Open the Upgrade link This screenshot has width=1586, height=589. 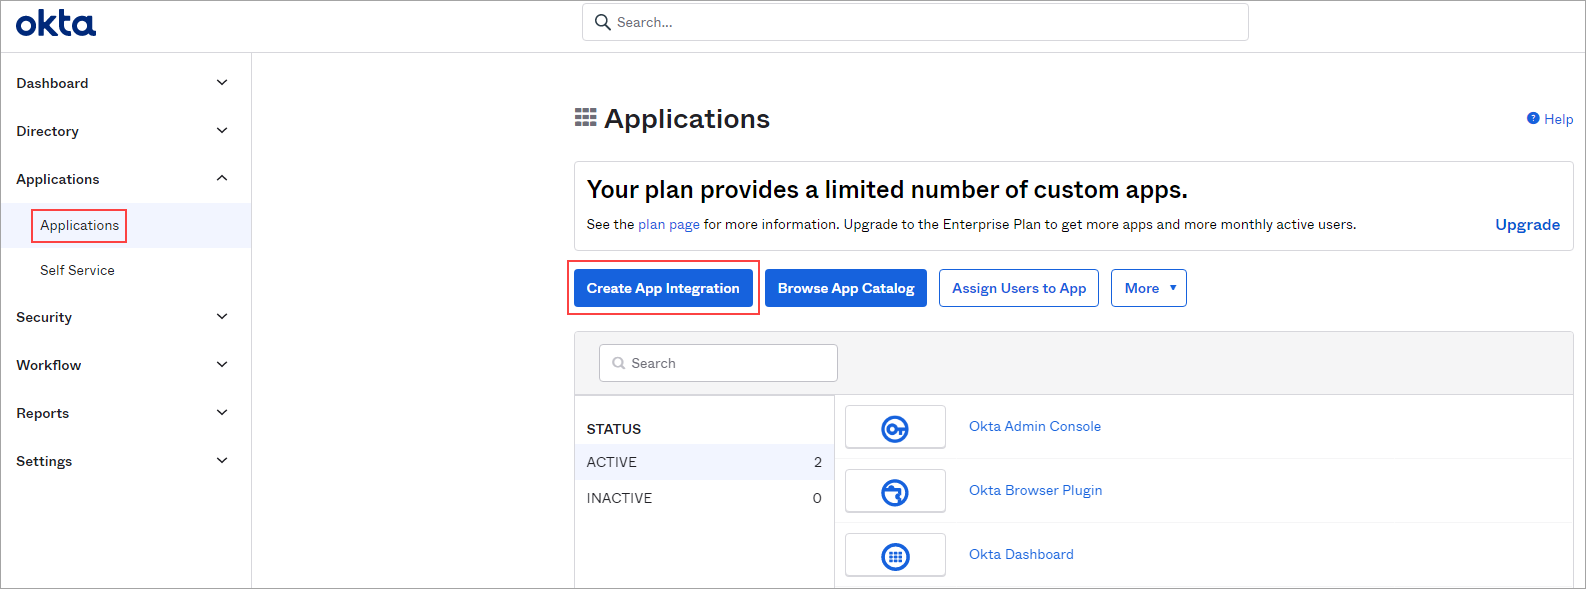[1527, 225]
